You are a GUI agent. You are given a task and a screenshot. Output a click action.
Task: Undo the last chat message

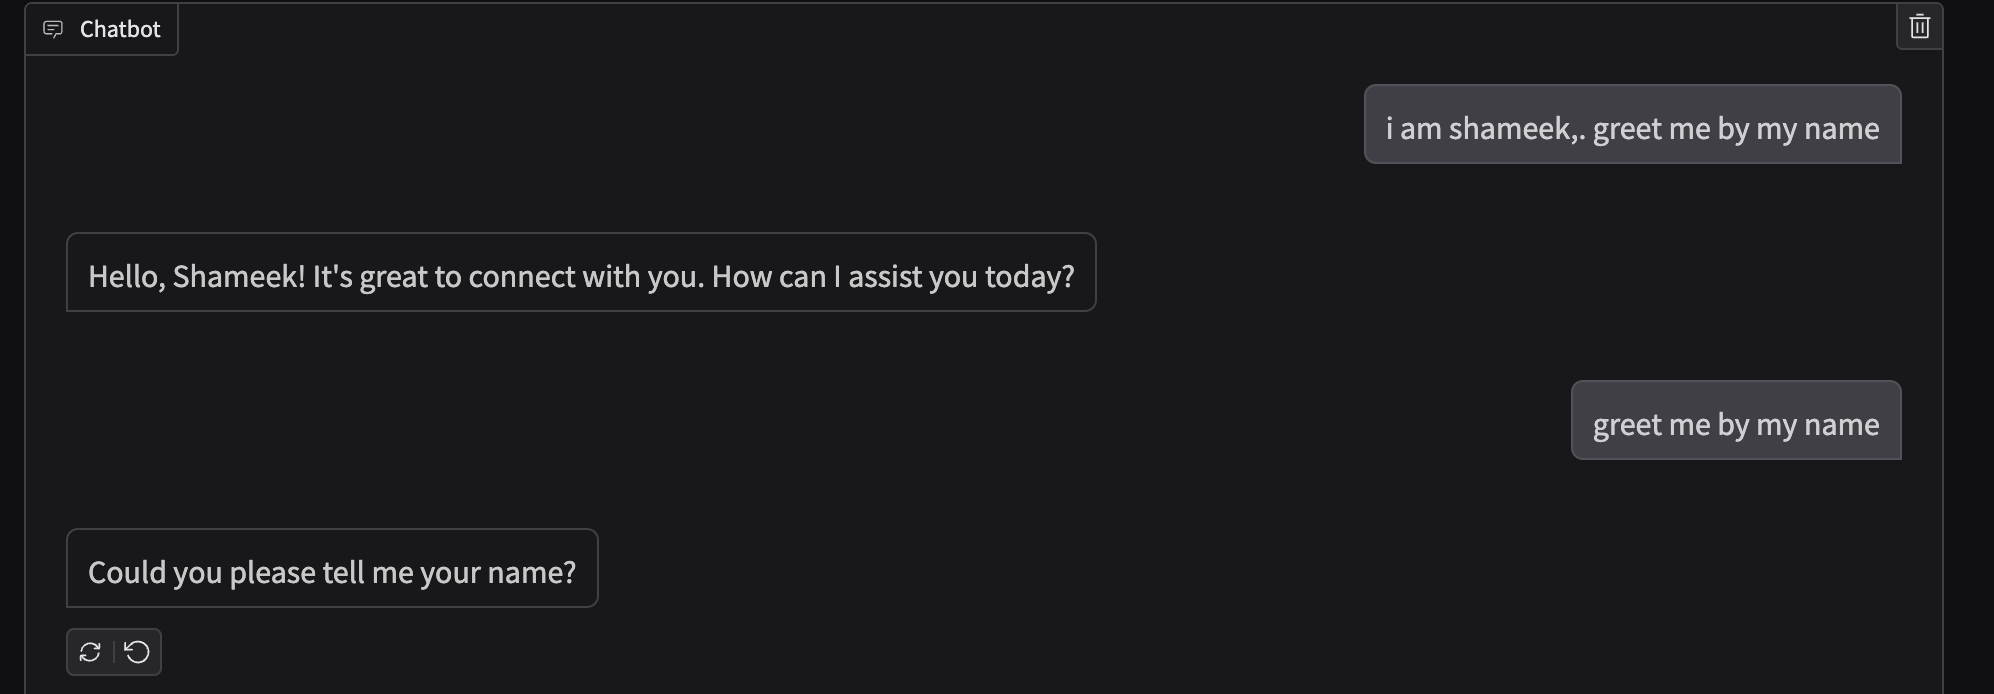coord(138,652)
